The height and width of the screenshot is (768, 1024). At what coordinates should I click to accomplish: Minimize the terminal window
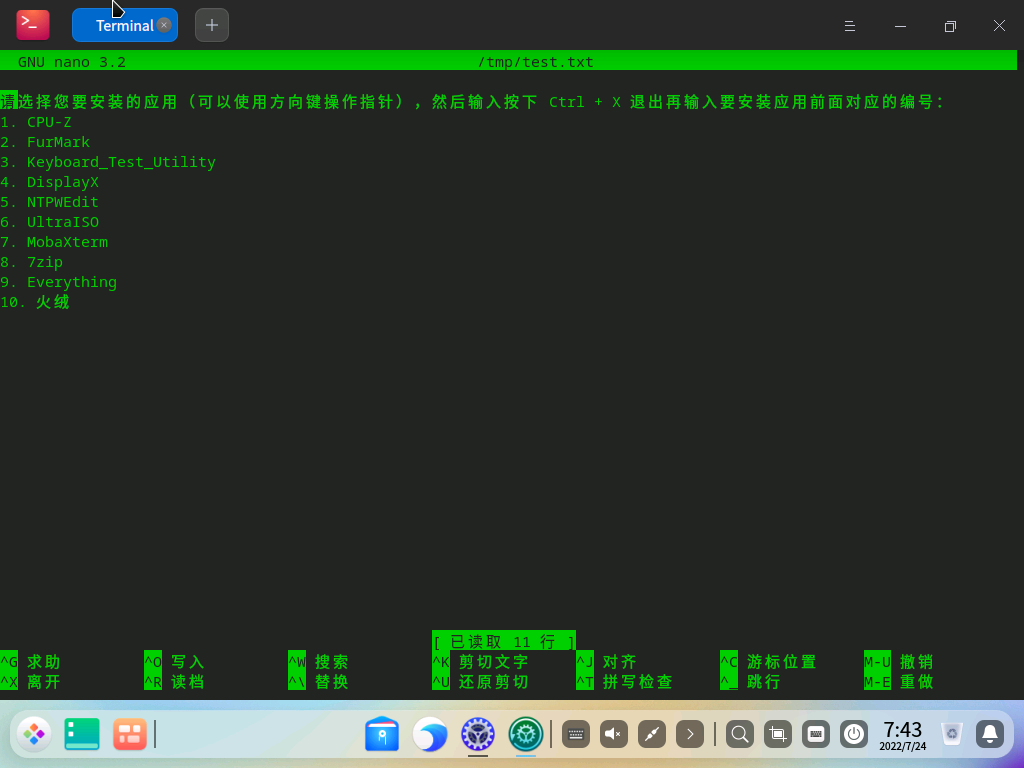tap(900, 25)
